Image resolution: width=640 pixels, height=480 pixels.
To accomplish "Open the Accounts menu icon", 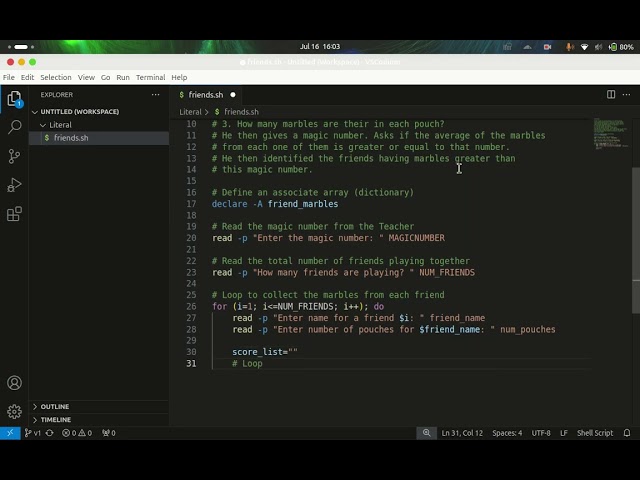I will click(x=14, y=383).
